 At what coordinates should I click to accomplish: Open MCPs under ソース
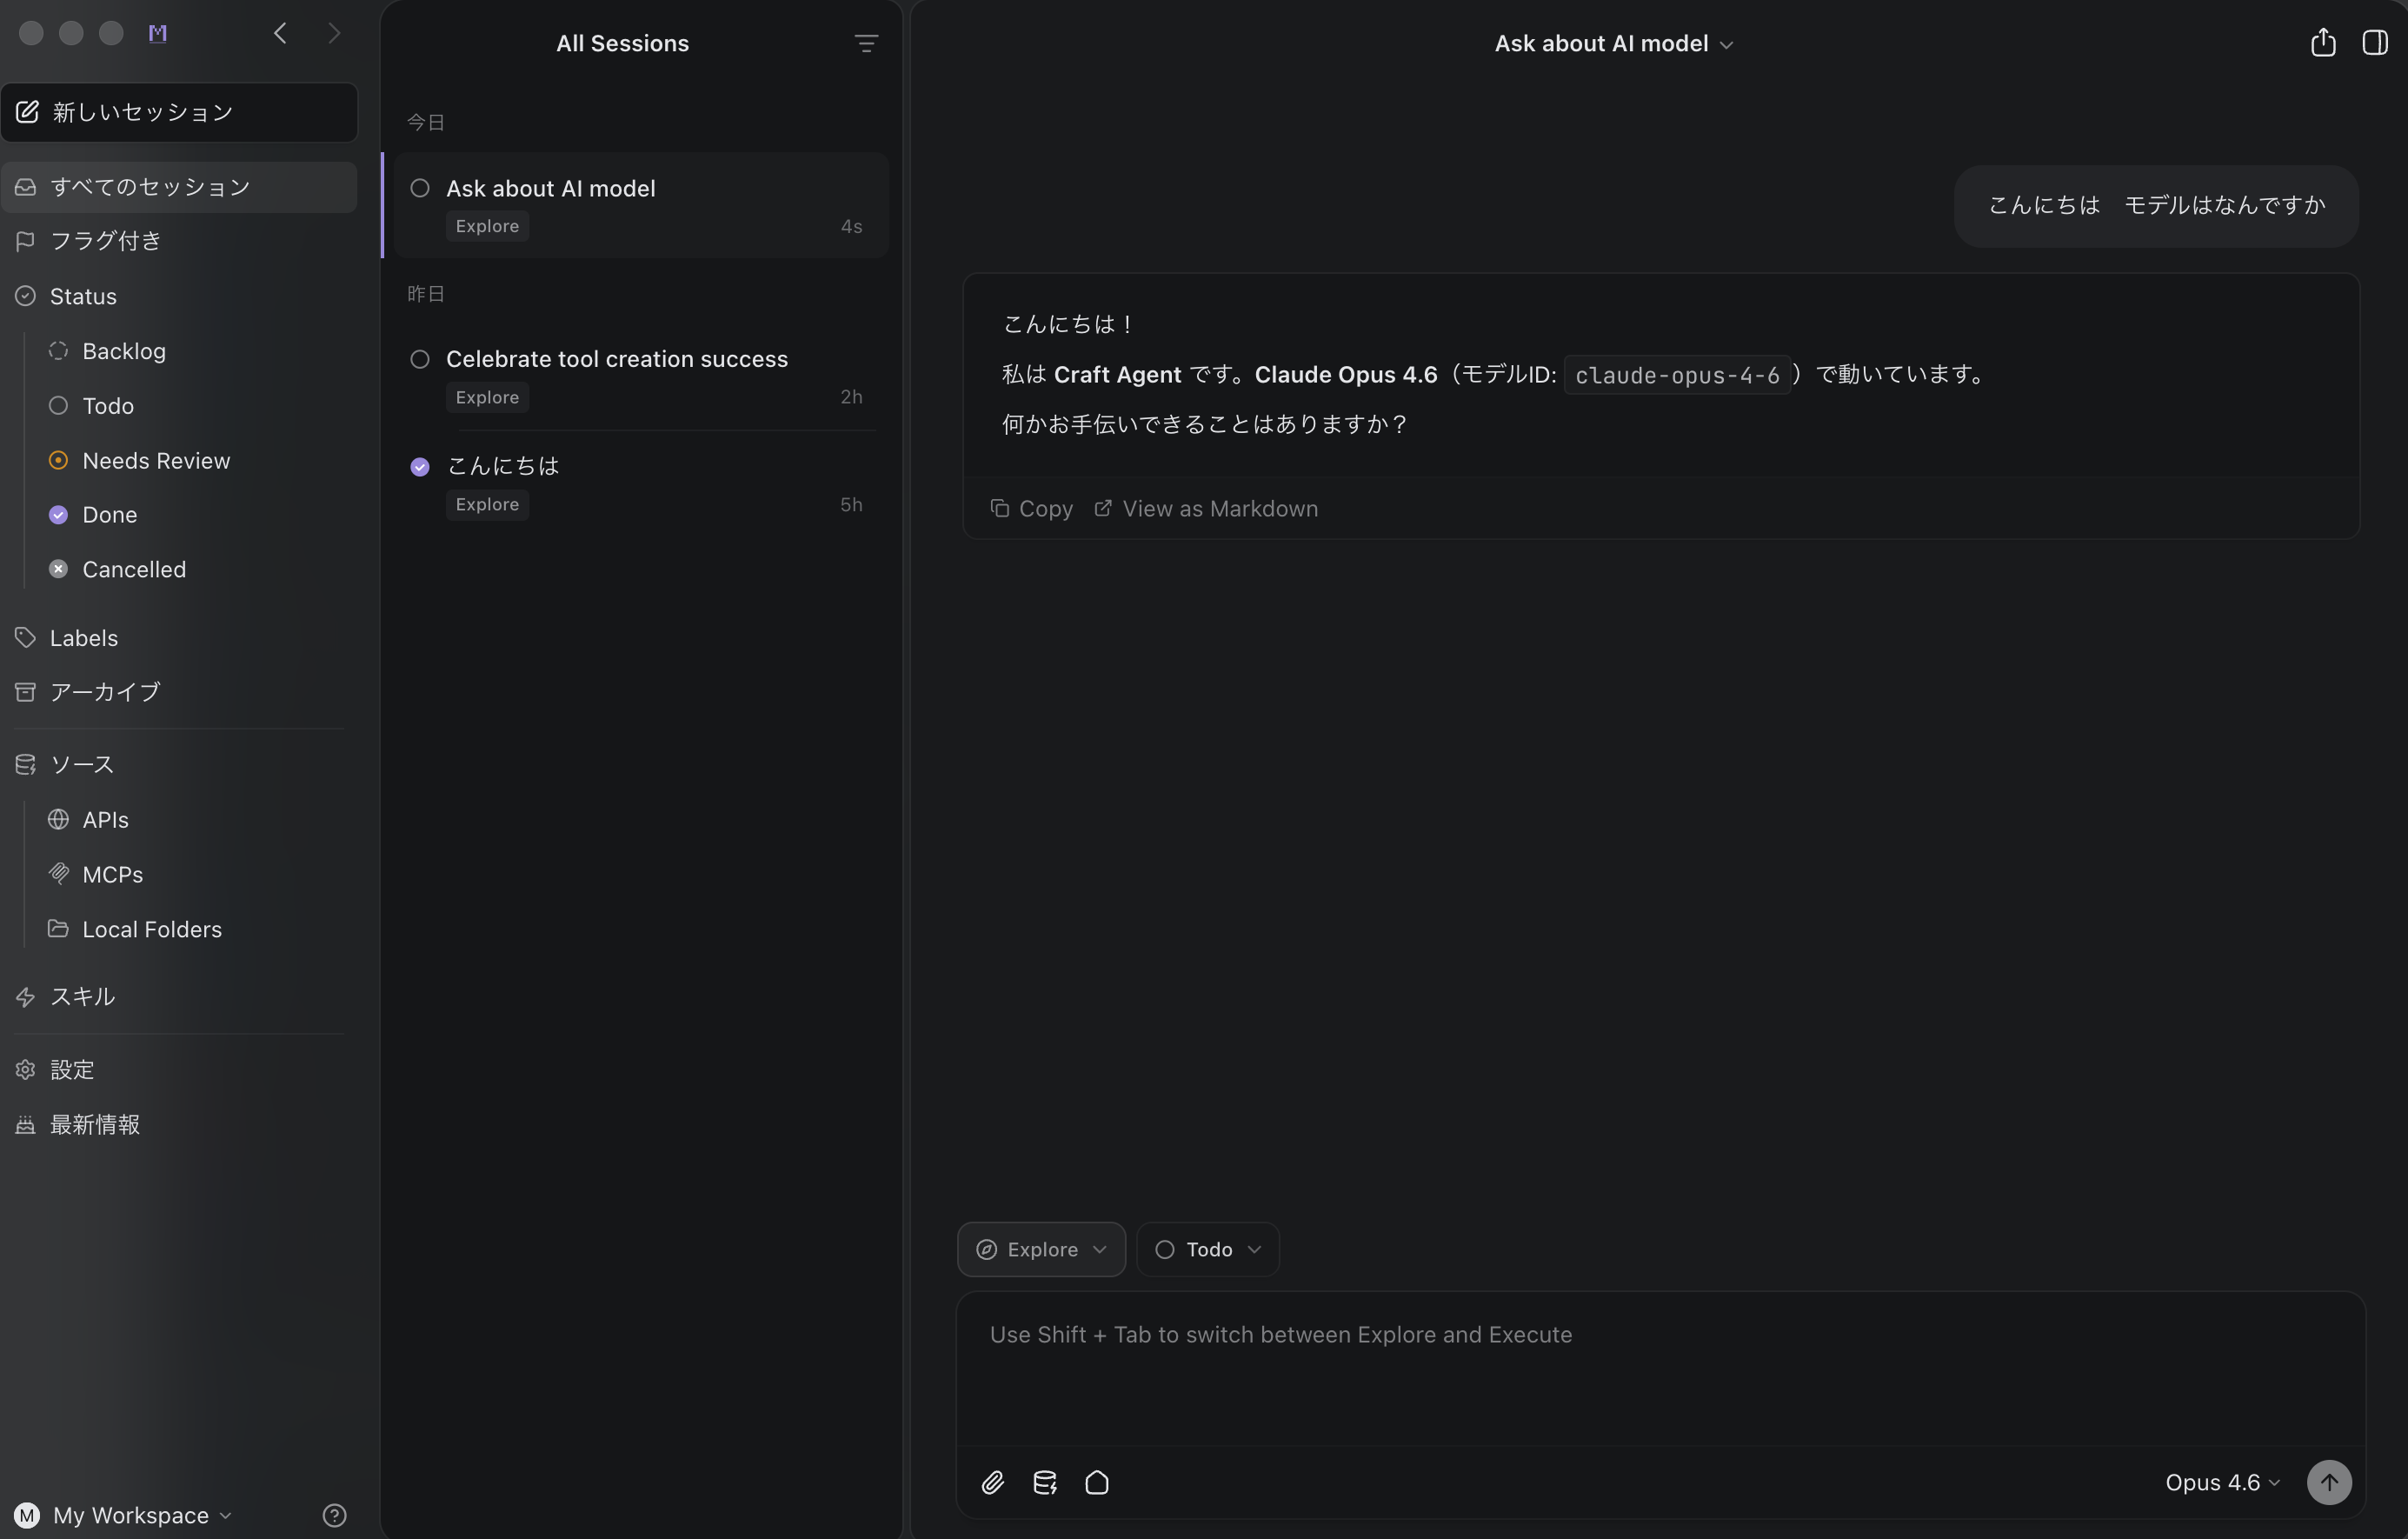pyautogui.click(x=112, y=874)
